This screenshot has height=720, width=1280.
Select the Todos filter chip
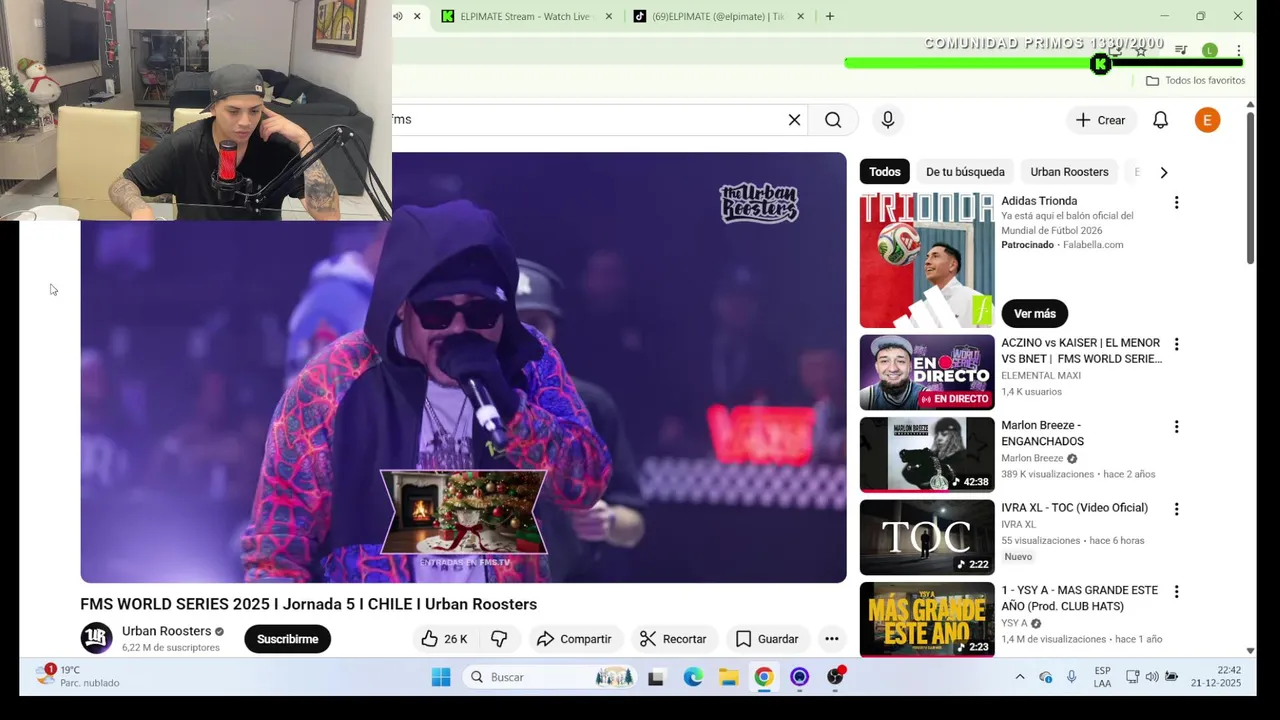click(x=884, y=172)
